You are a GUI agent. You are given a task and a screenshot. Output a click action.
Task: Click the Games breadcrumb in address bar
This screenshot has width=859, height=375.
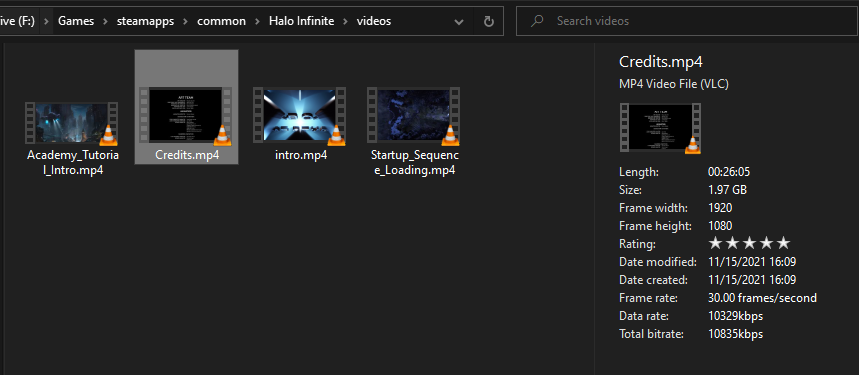click(x=76, y=21)
